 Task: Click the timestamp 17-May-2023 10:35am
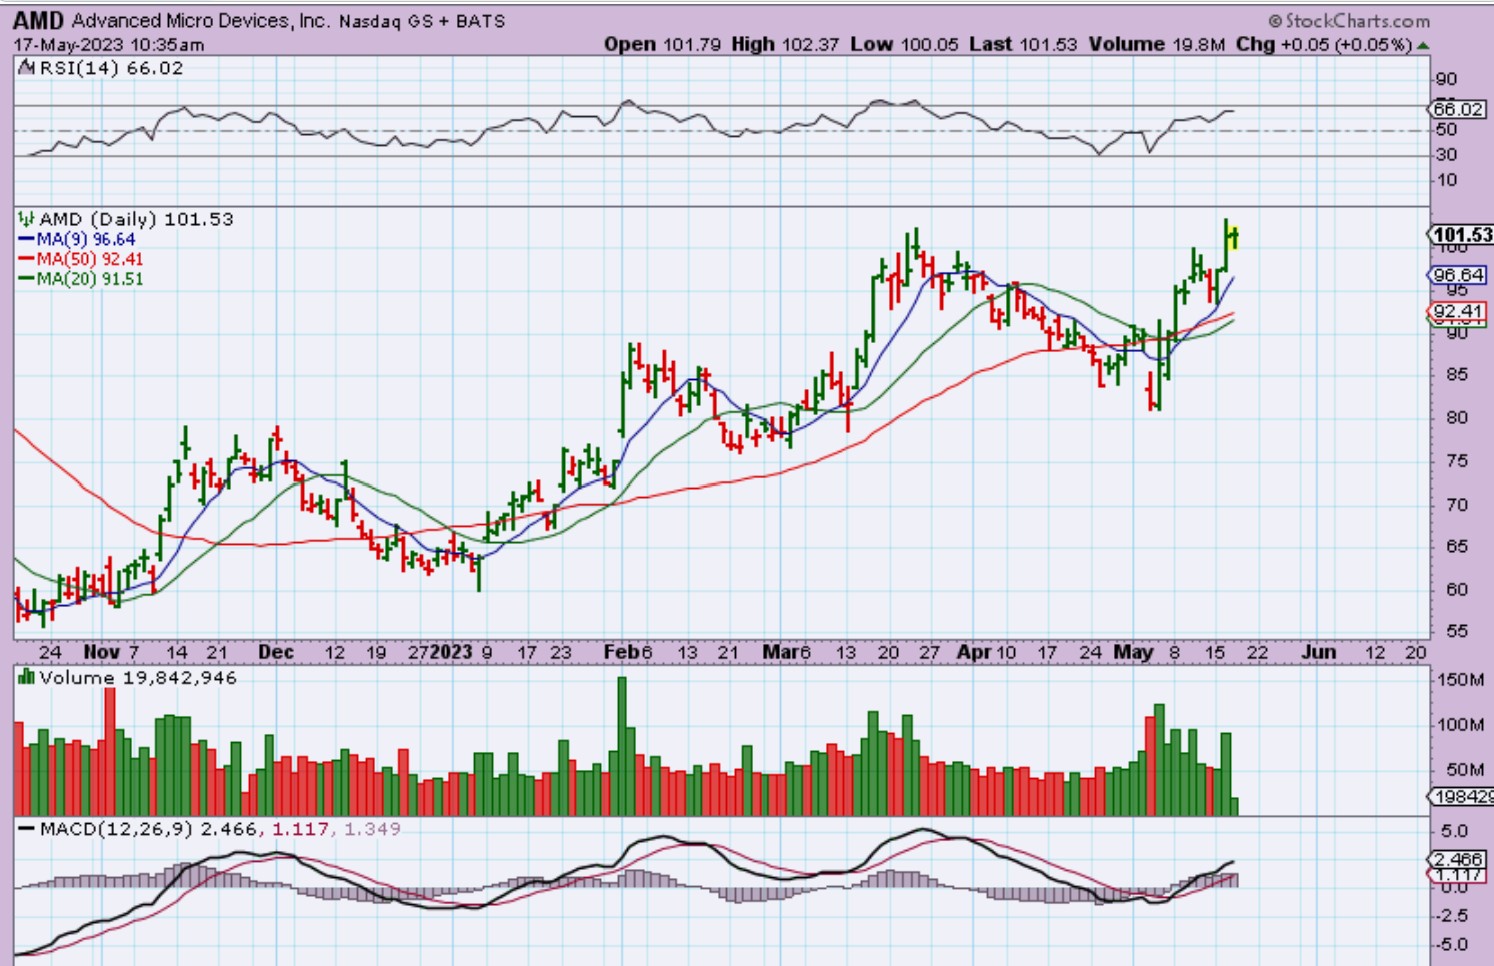pyautogui.click(x=108, y=45)
